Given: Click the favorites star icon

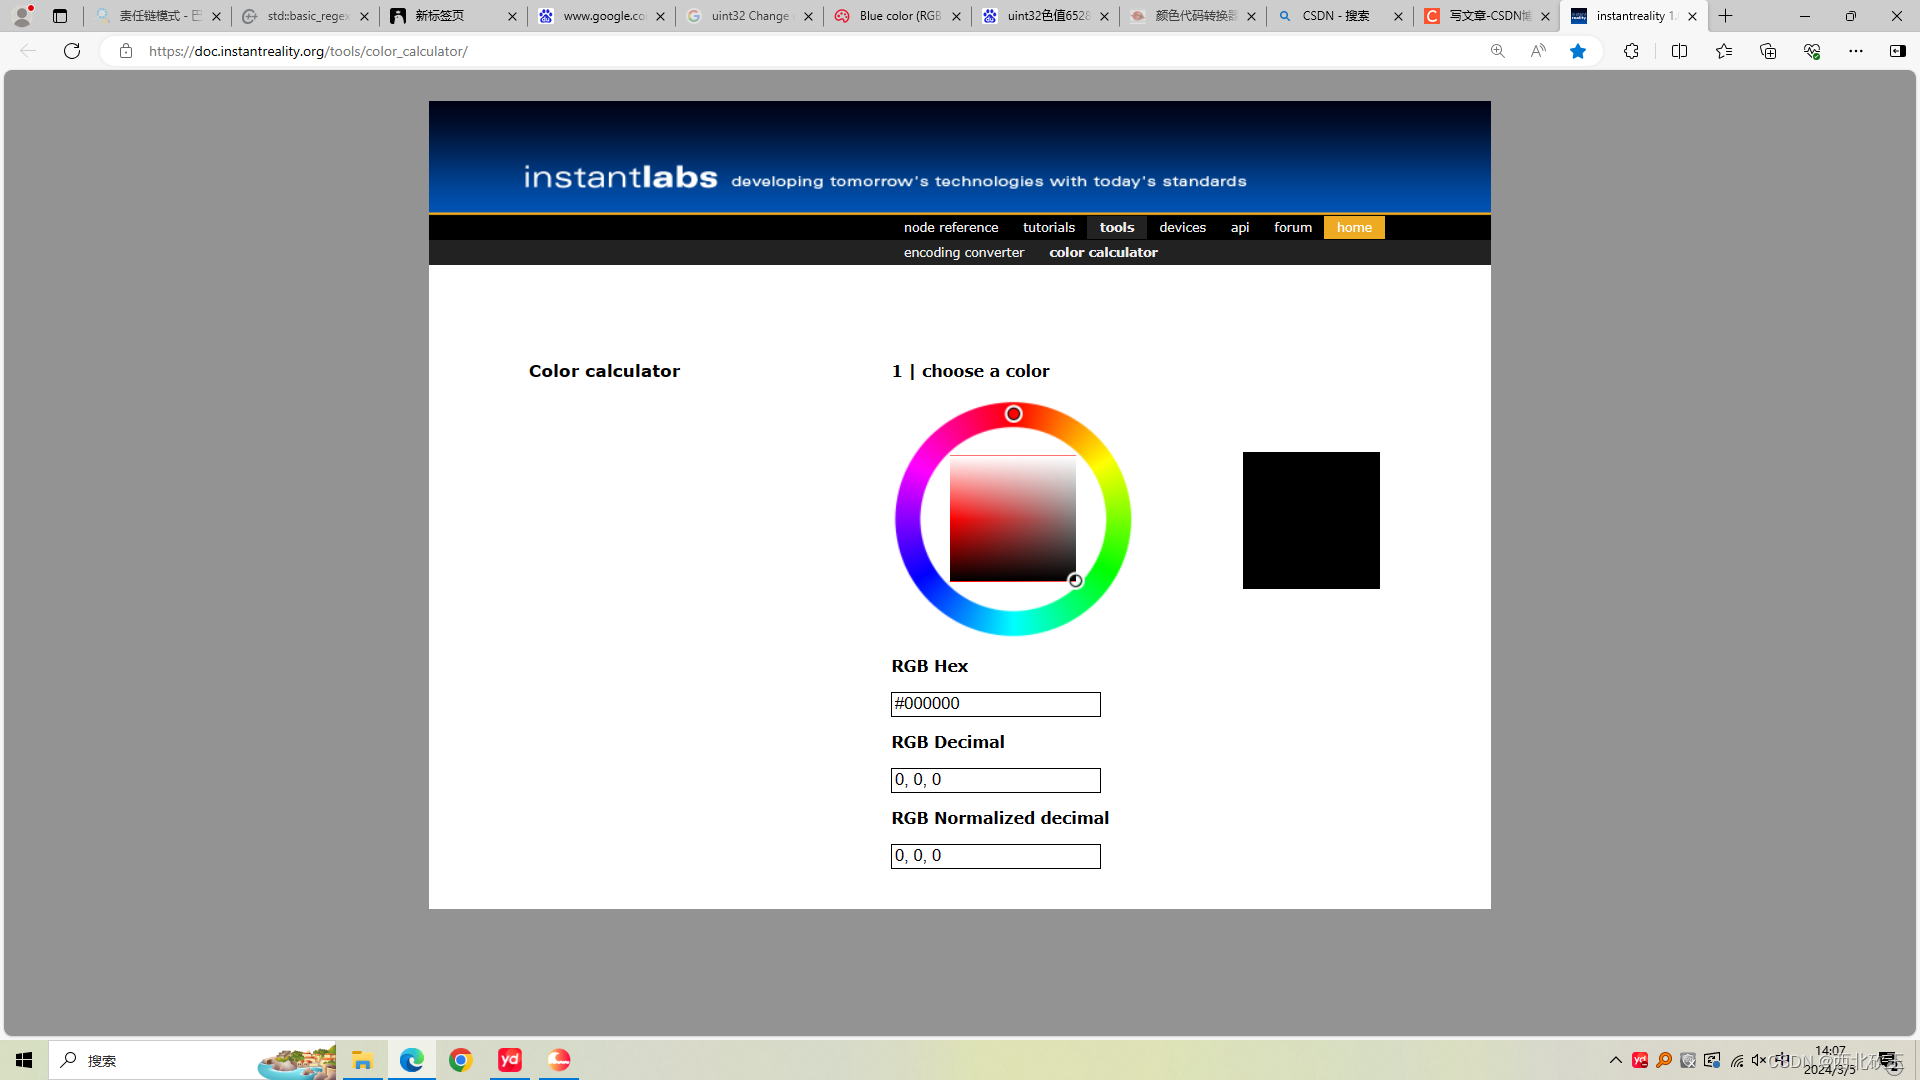Looking at the screenshot, I should 1577,51.
